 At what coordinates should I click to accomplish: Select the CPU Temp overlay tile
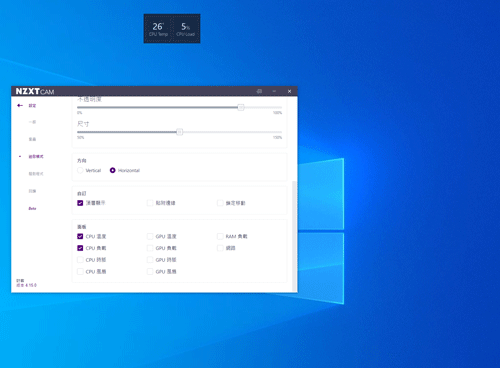point(158,29)
